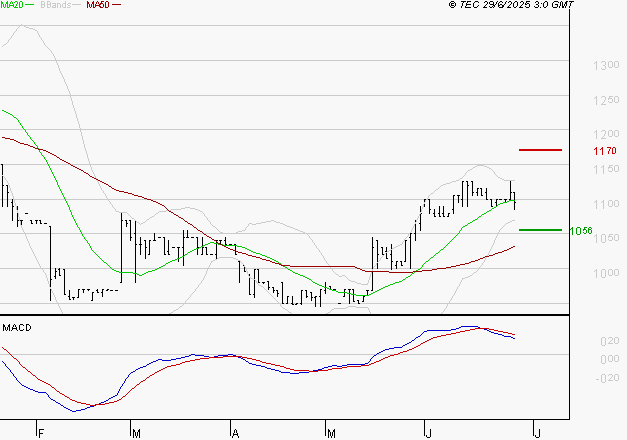
Task: Select the 020 MACD axis label
Action: pyautogui.click(x=610, y=341)
